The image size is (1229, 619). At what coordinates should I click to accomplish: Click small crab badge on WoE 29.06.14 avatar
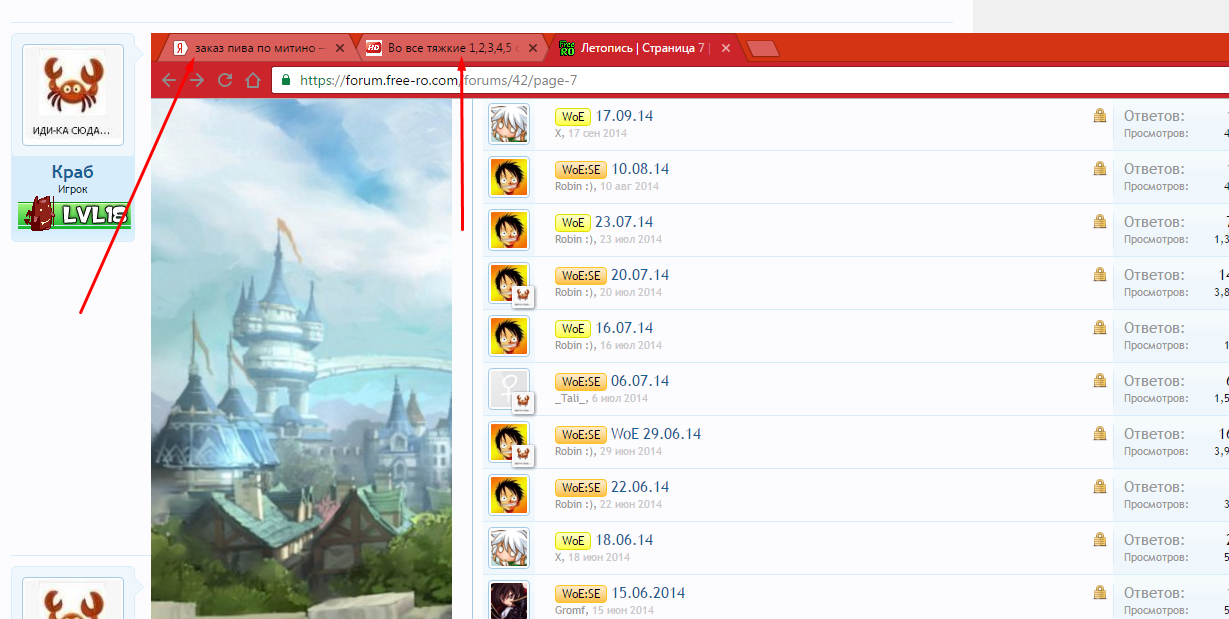(523, 455)
